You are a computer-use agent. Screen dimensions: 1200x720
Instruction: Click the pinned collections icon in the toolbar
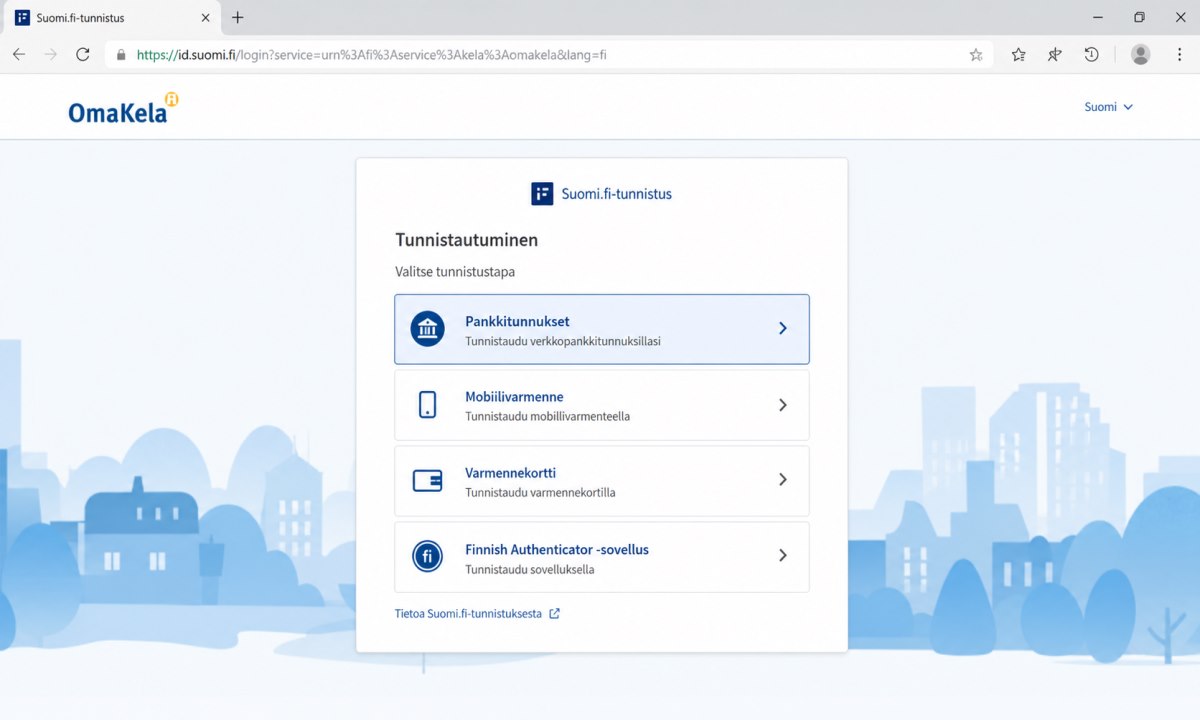[x=1055, y=55]
